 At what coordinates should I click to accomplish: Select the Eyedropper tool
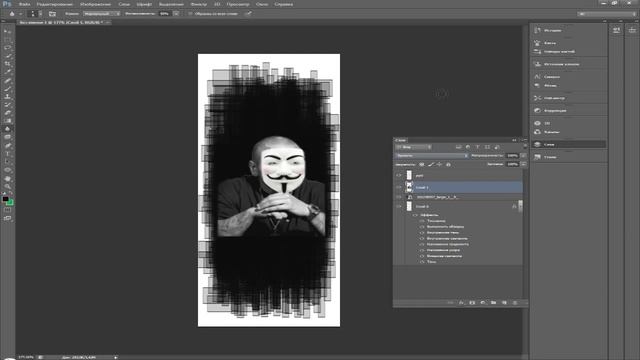(7, 72)
